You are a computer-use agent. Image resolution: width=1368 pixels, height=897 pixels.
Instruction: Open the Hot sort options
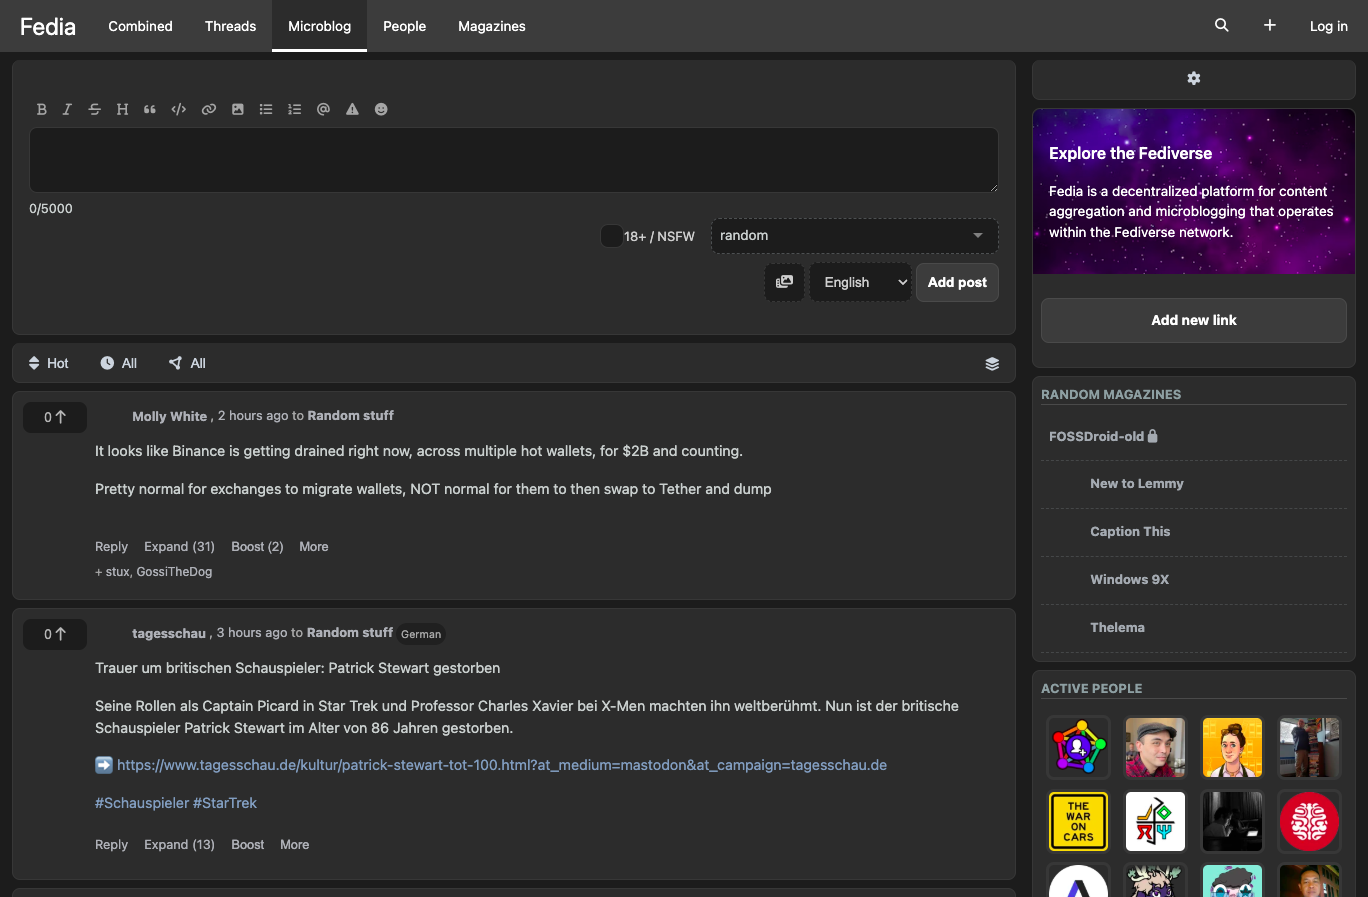[48, 363]
